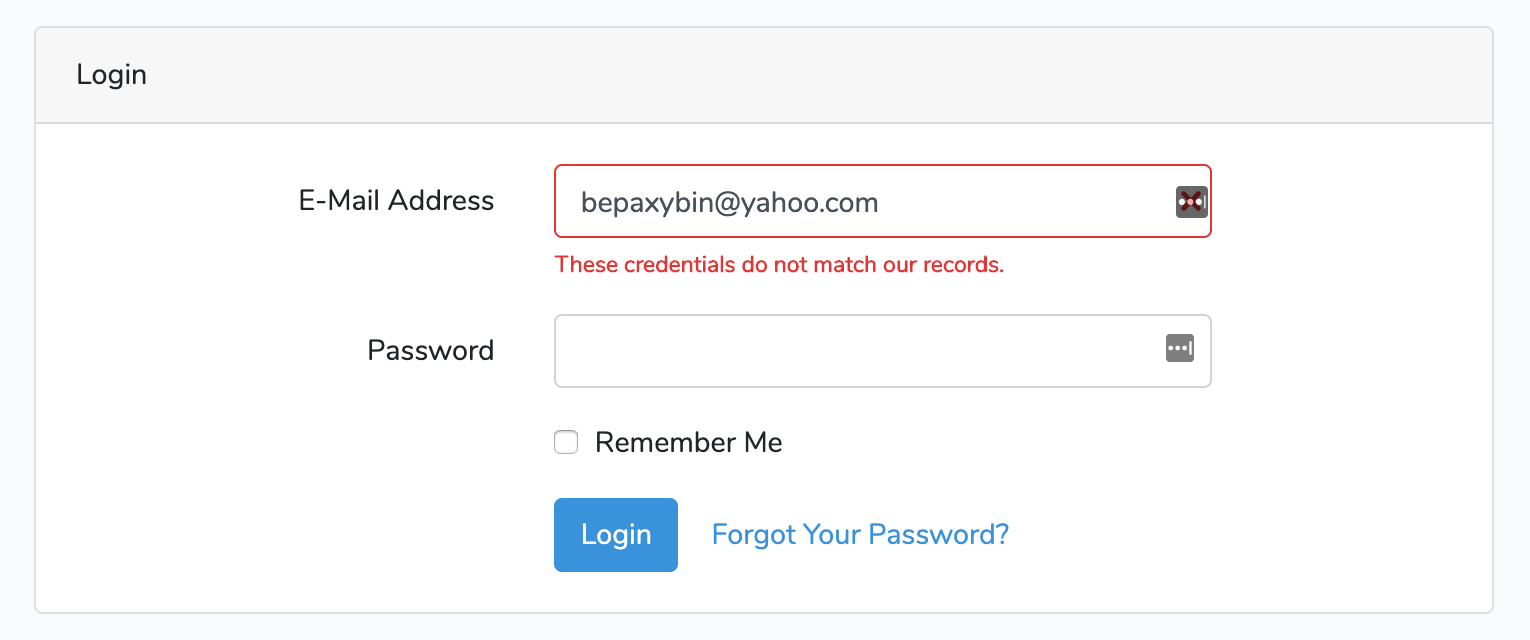Place cursor in the bepaxybin@yahoo.com text
1530x640 pixels.
pyautogui.click(x=729, y=203)
